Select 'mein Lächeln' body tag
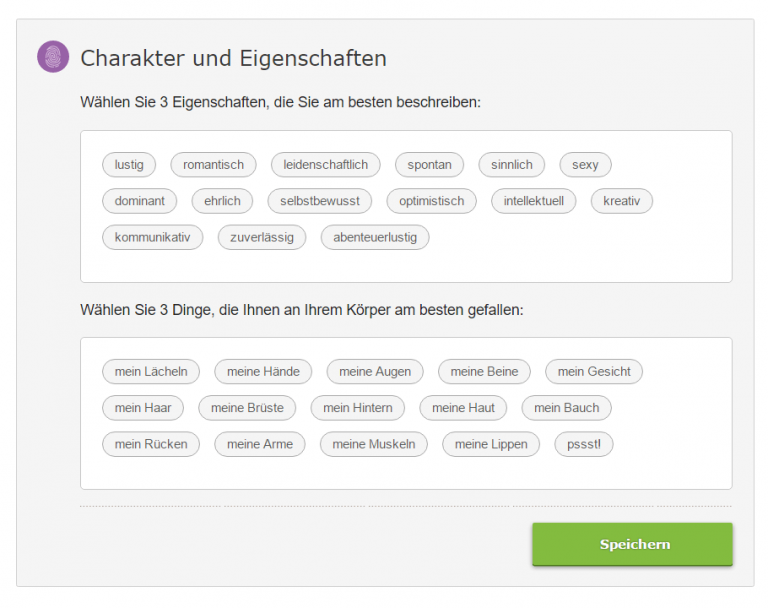Screen dimensions: 768x608 coord(151,371)
